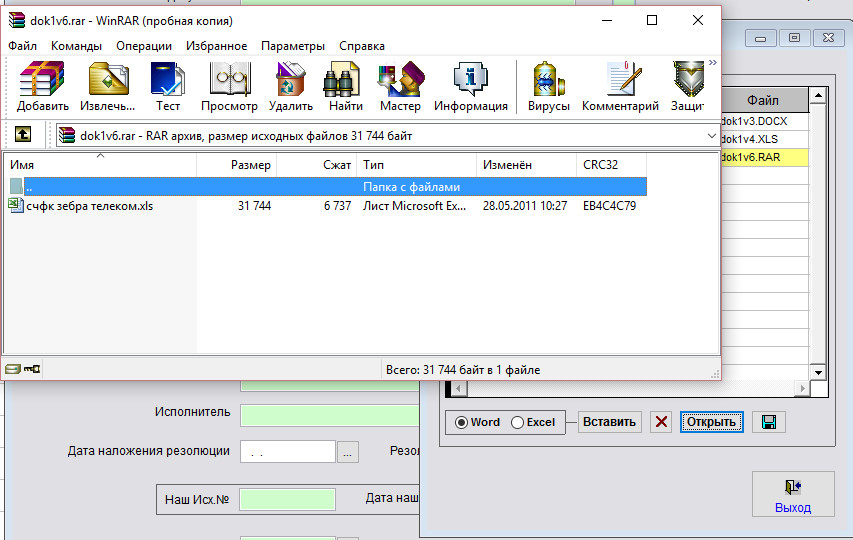Open the Комментарий (Comment) tool
Image resolution: width=853 pixels, height=540 pixels.
tap(620, 86)
